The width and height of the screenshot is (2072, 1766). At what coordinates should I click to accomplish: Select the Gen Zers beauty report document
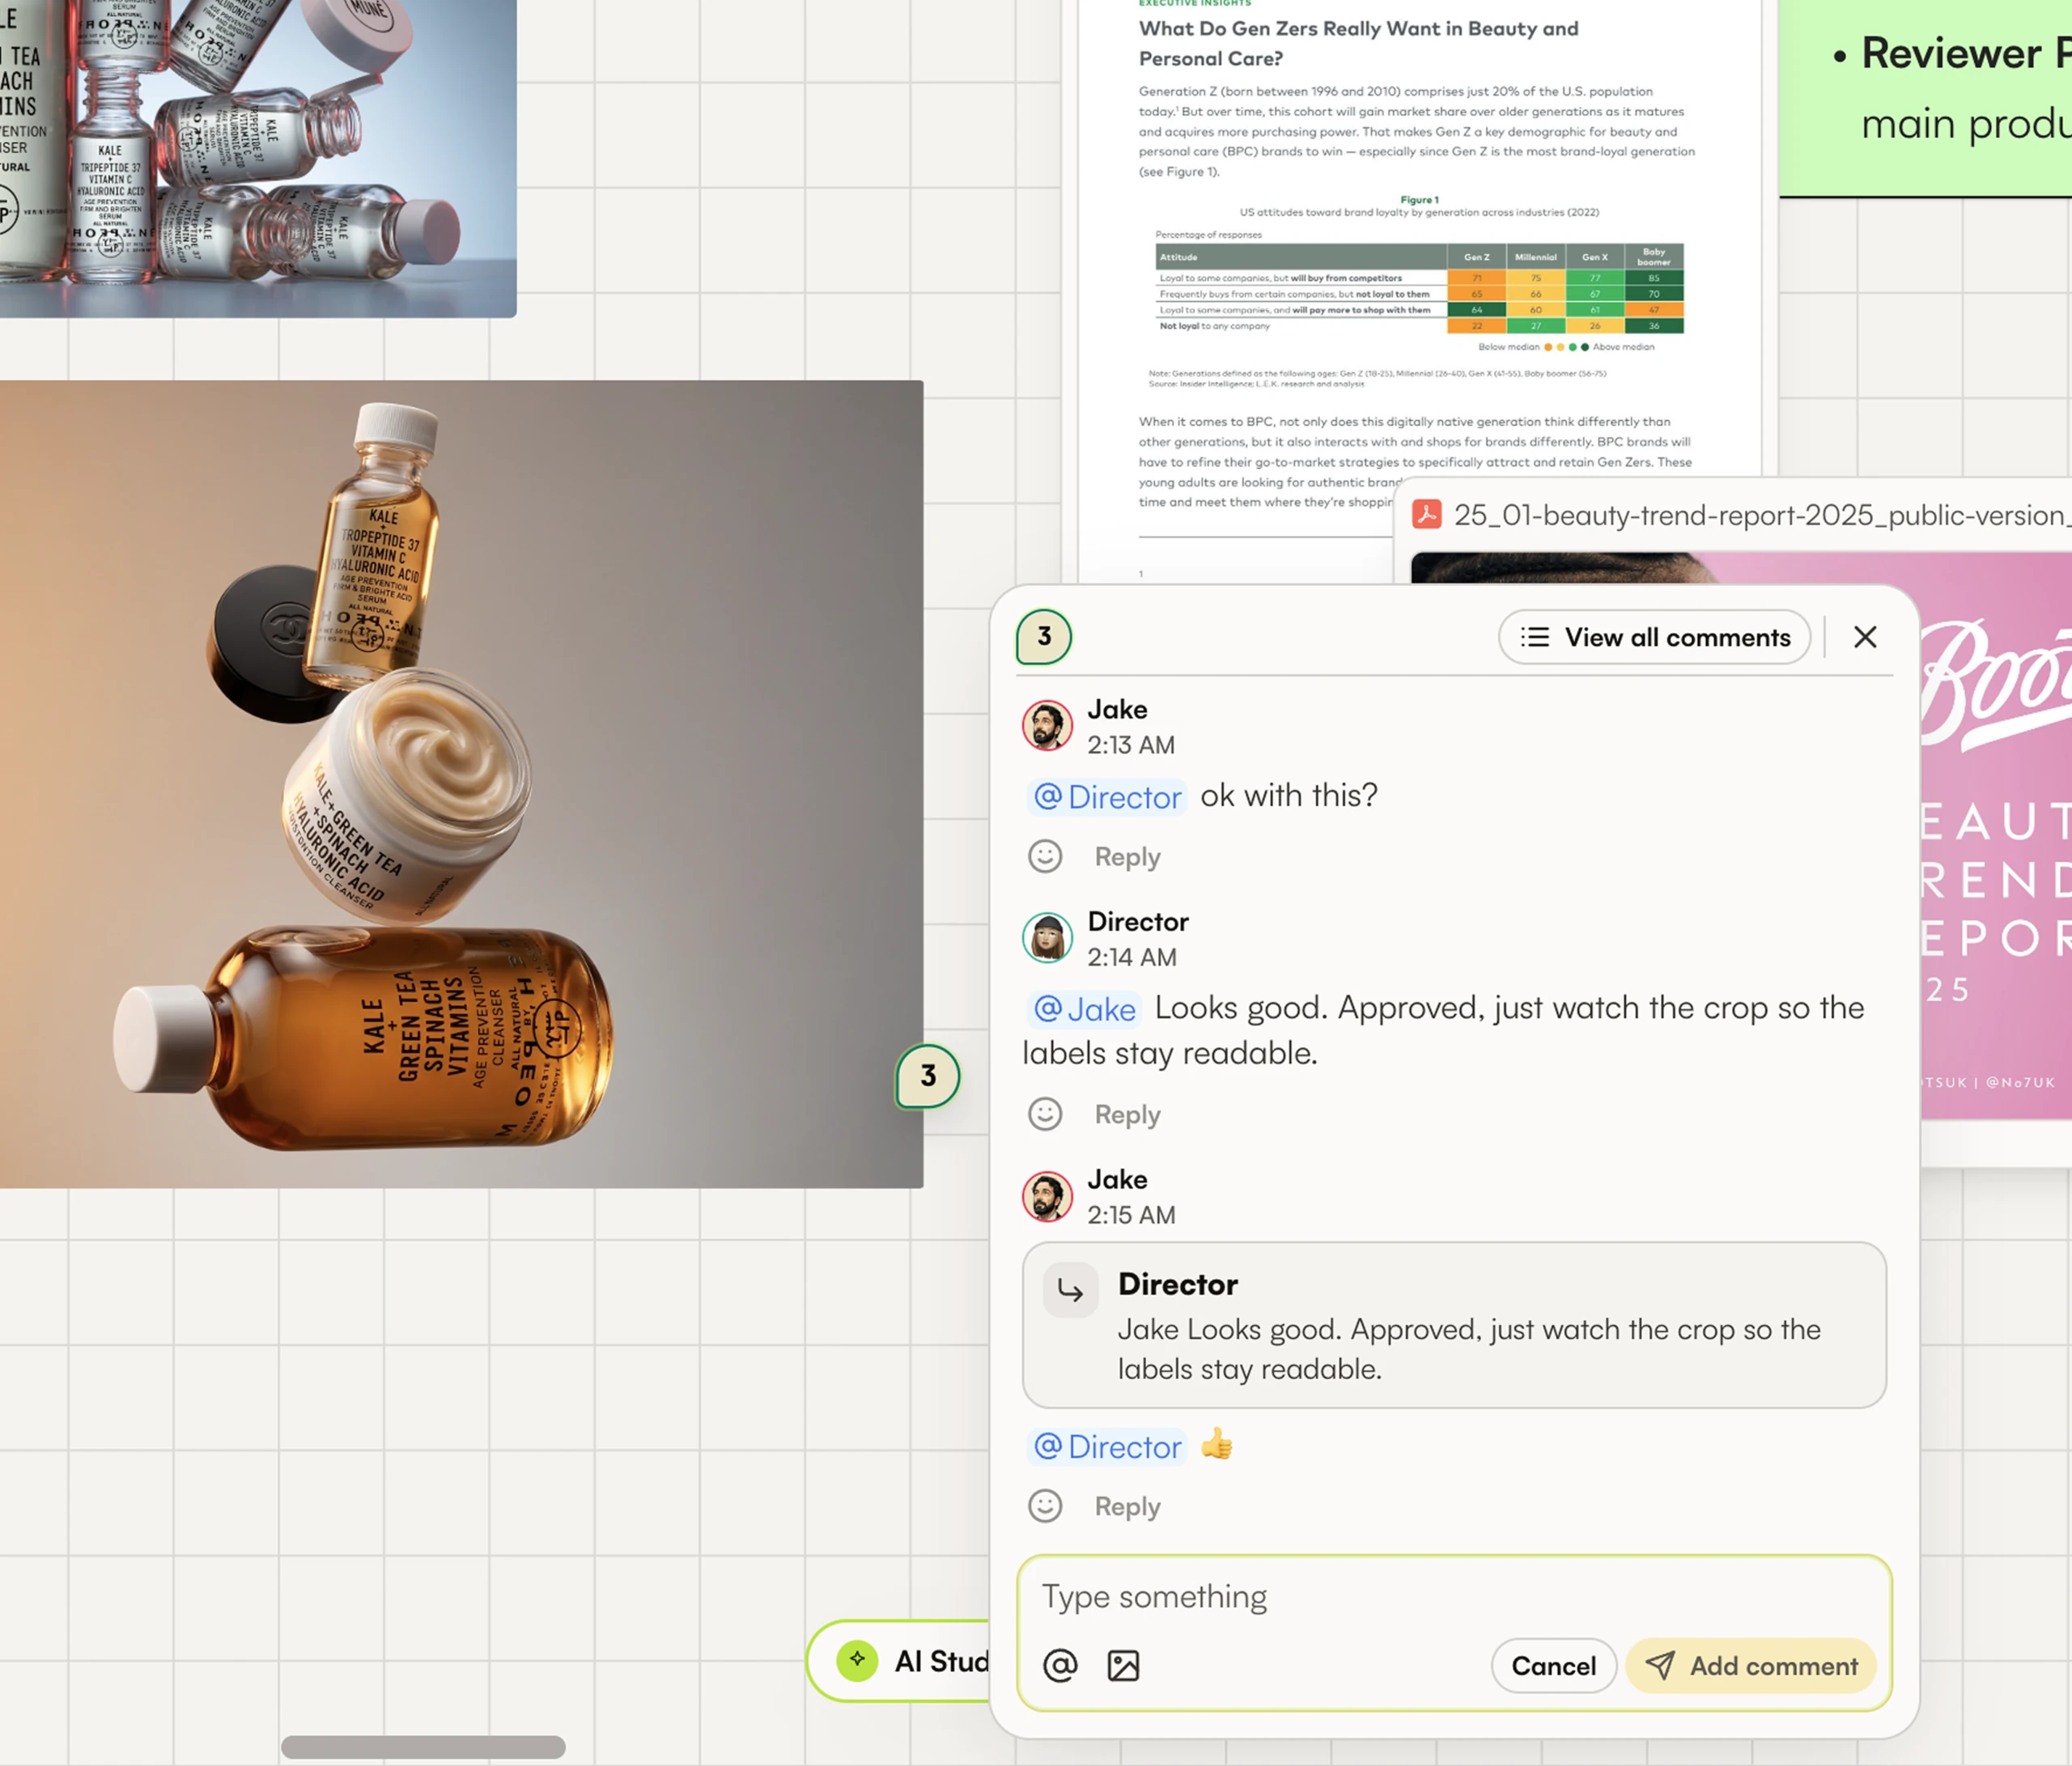[x=1418, y=290]
